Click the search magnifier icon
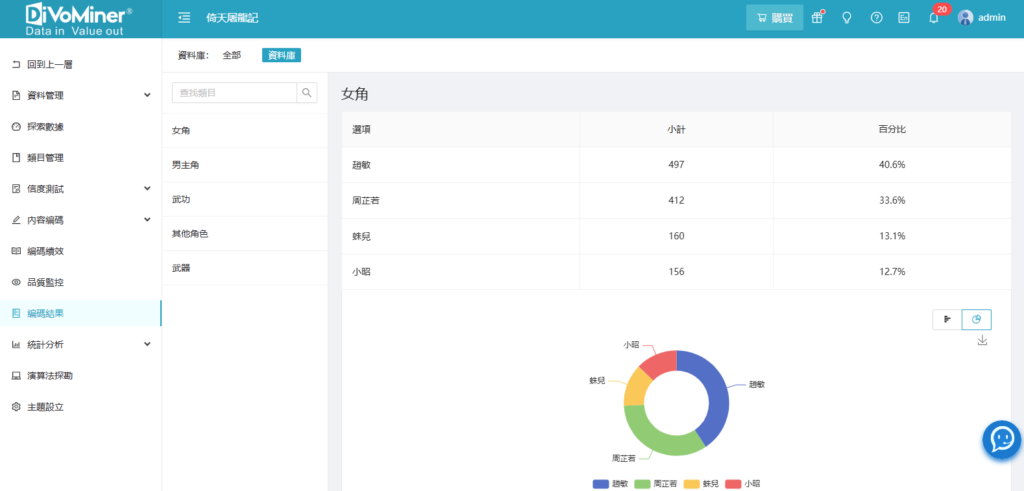This screenshot has width=1024, height=491. (x=307, y=93)
